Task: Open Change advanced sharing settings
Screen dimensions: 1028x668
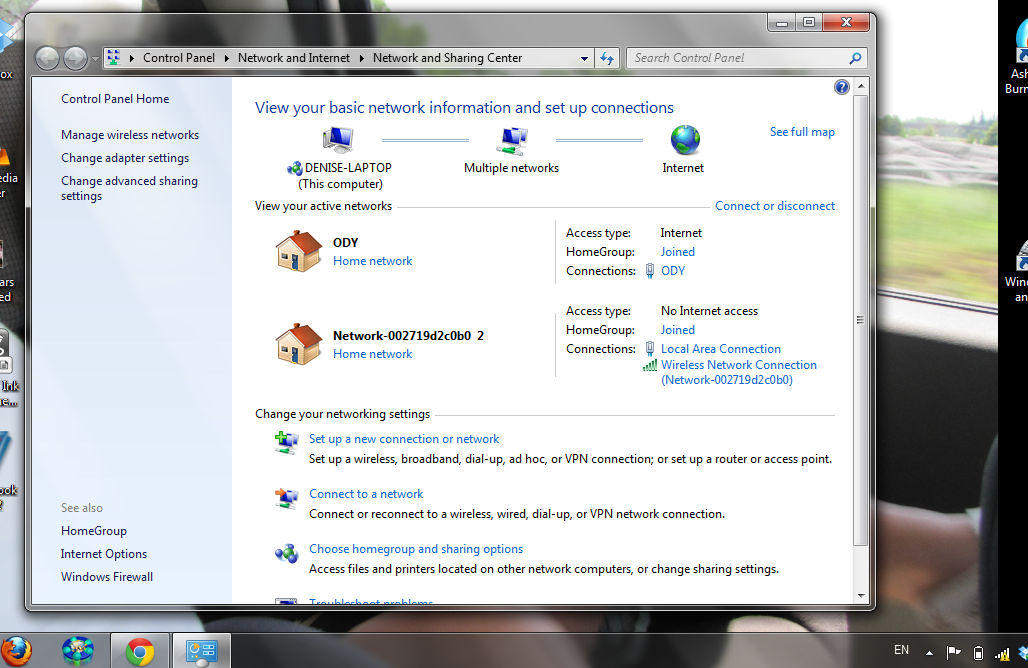Action: pos(129,188)
